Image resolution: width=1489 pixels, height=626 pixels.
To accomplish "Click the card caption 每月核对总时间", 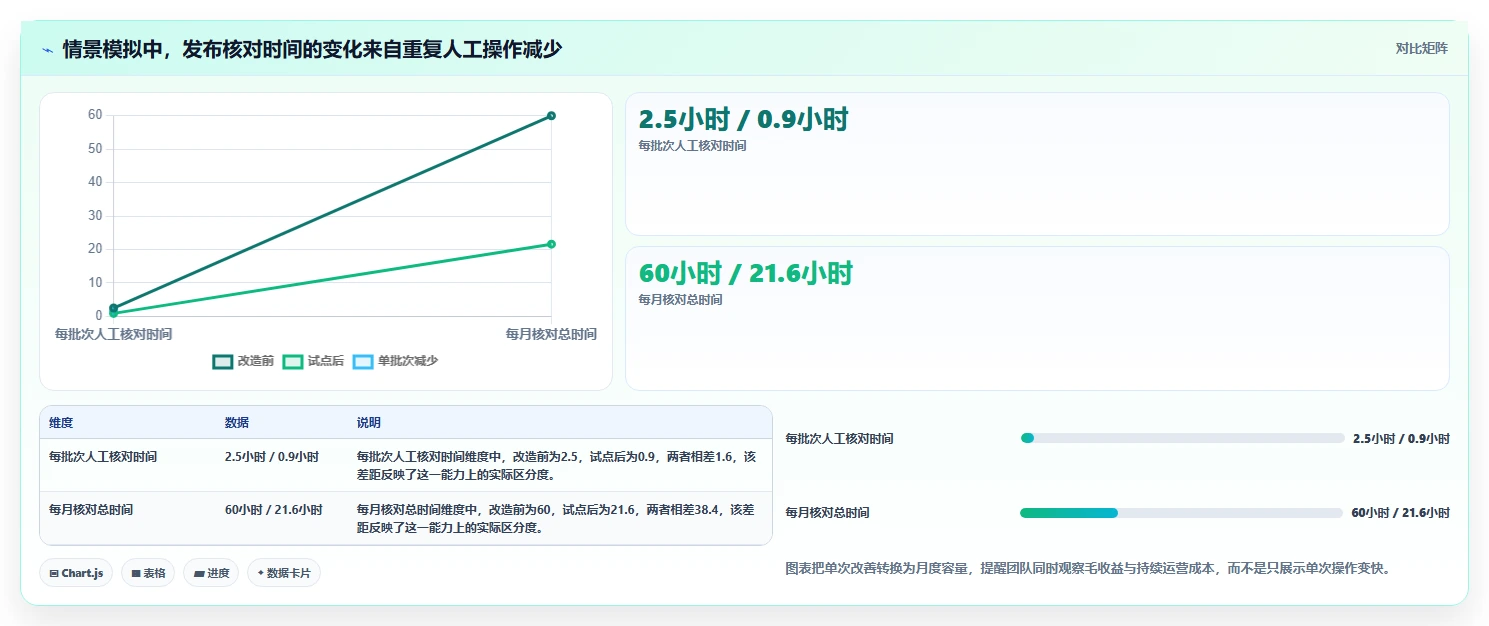I will pos(680,300).
